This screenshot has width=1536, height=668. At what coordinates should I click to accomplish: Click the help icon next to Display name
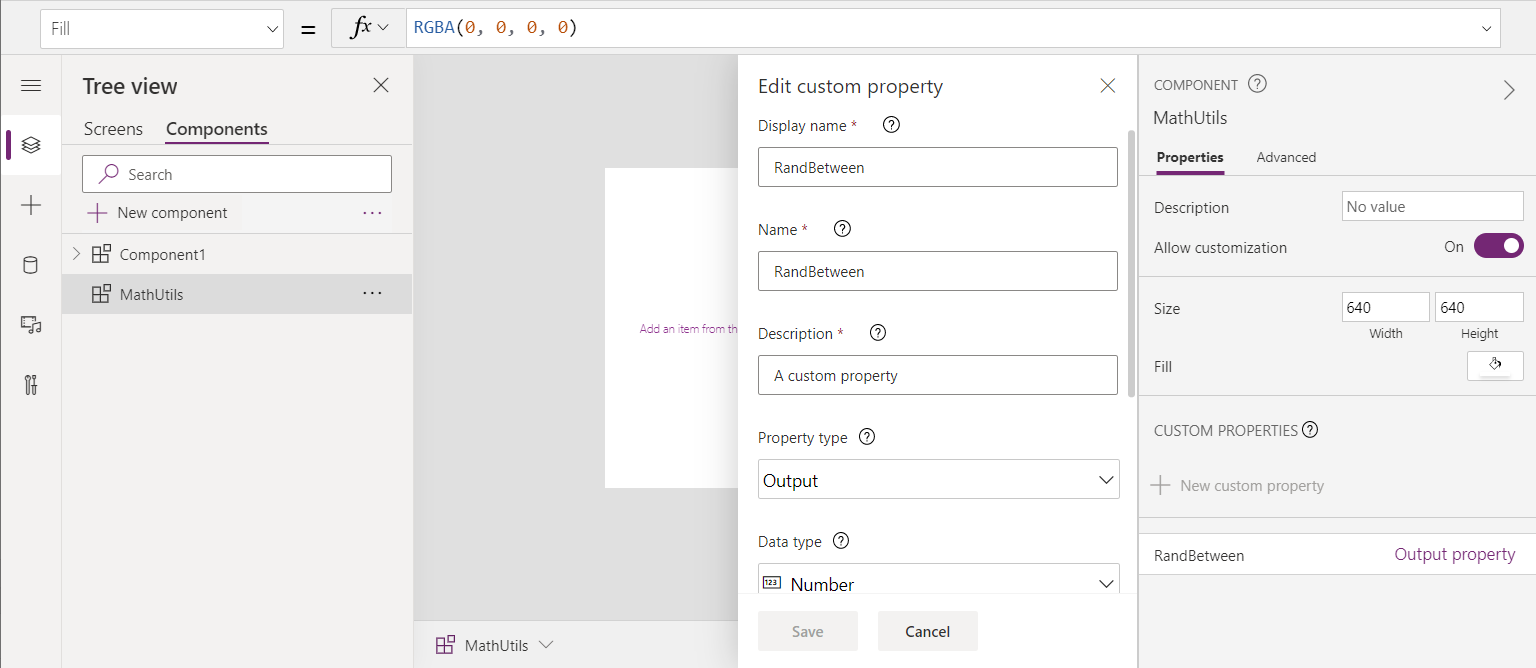[892, 126]
